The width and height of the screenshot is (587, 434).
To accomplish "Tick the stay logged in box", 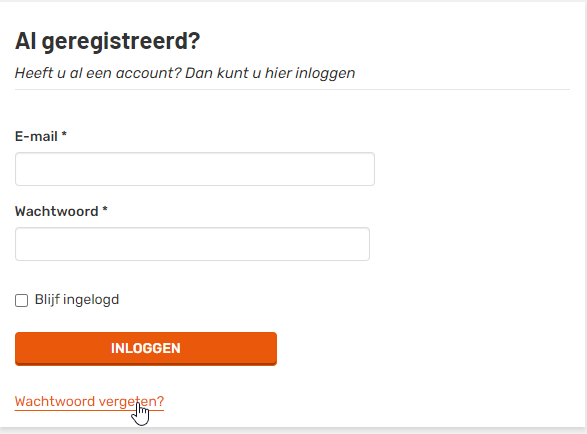I will pyautogui.click(x=21, y=300).
